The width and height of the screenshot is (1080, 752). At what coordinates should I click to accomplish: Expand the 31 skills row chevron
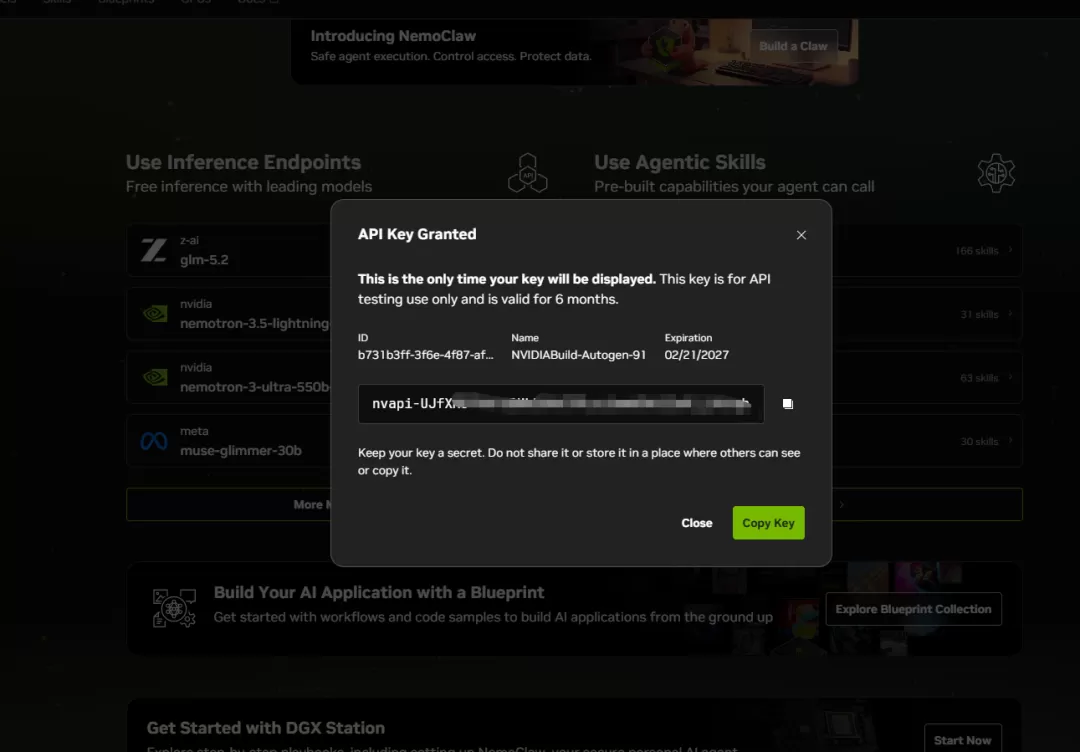tap(1010, 313)
